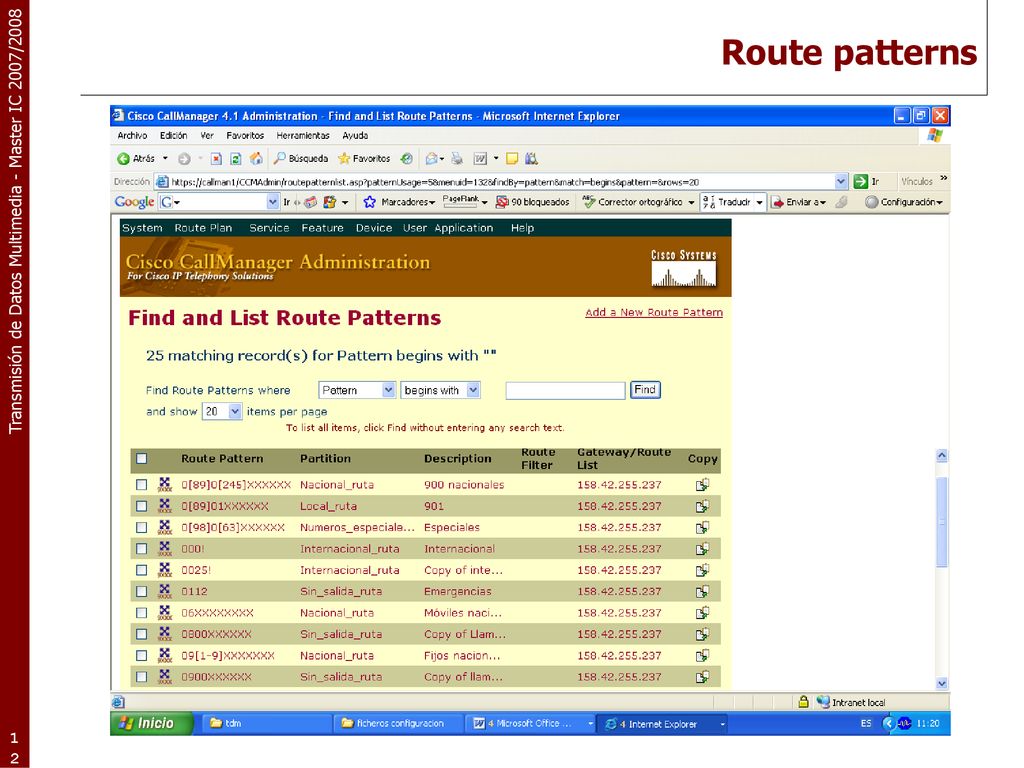This screenshot has height=768, width=1024.
Task: Click Corrector ortográfico spell check
Action: [x=633, y=202]
